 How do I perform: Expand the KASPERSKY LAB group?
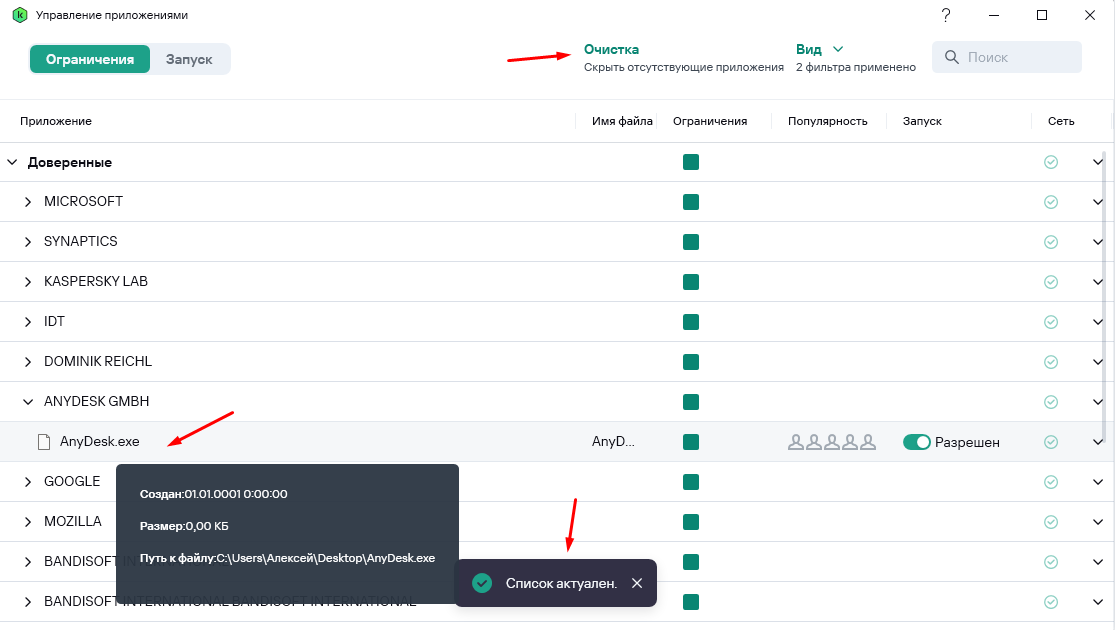click(x=28, y=282)
